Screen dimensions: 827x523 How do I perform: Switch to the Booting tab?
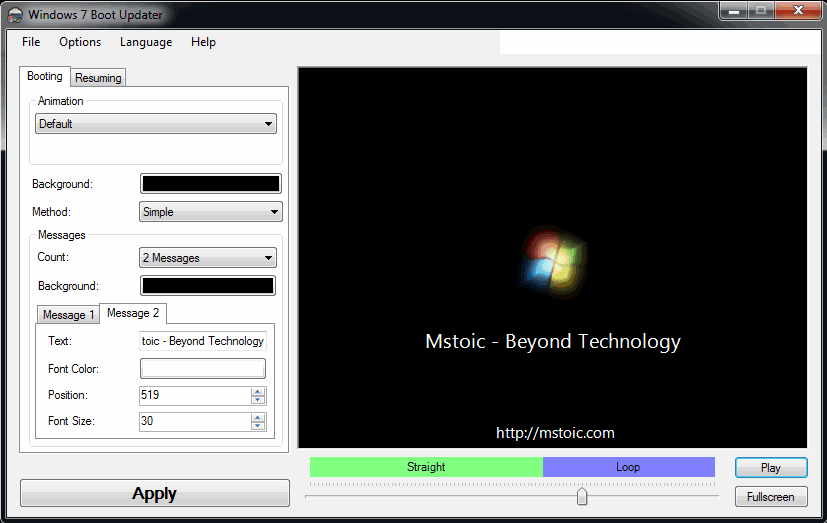(x=45, y=76)
